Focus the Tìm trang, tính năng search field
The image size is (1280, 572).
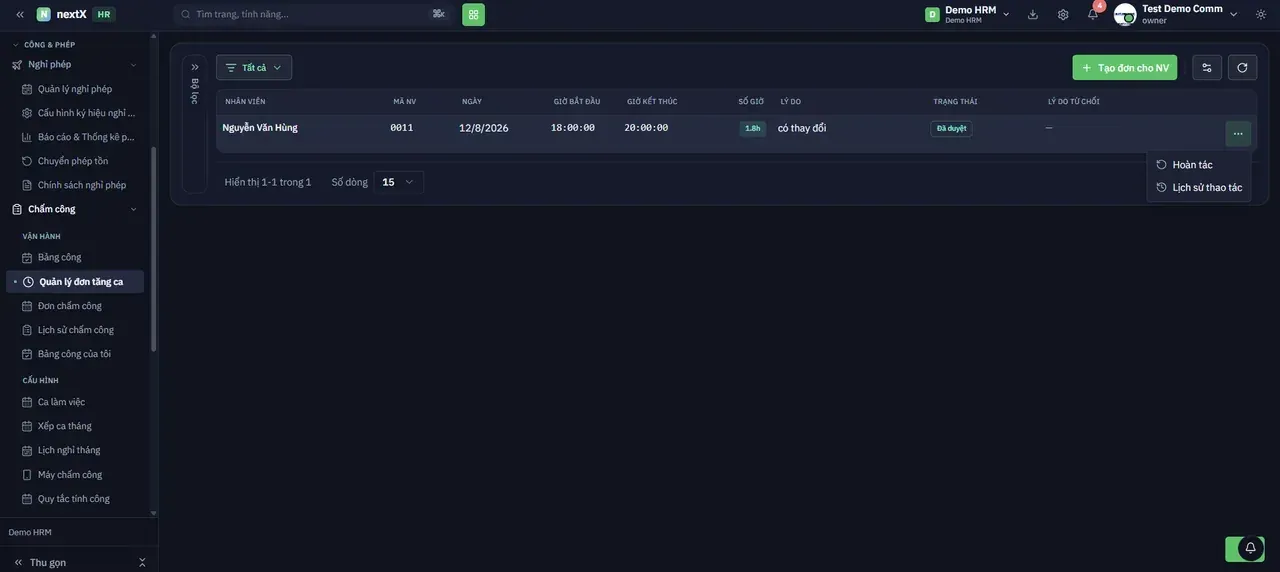coord(312,14)
